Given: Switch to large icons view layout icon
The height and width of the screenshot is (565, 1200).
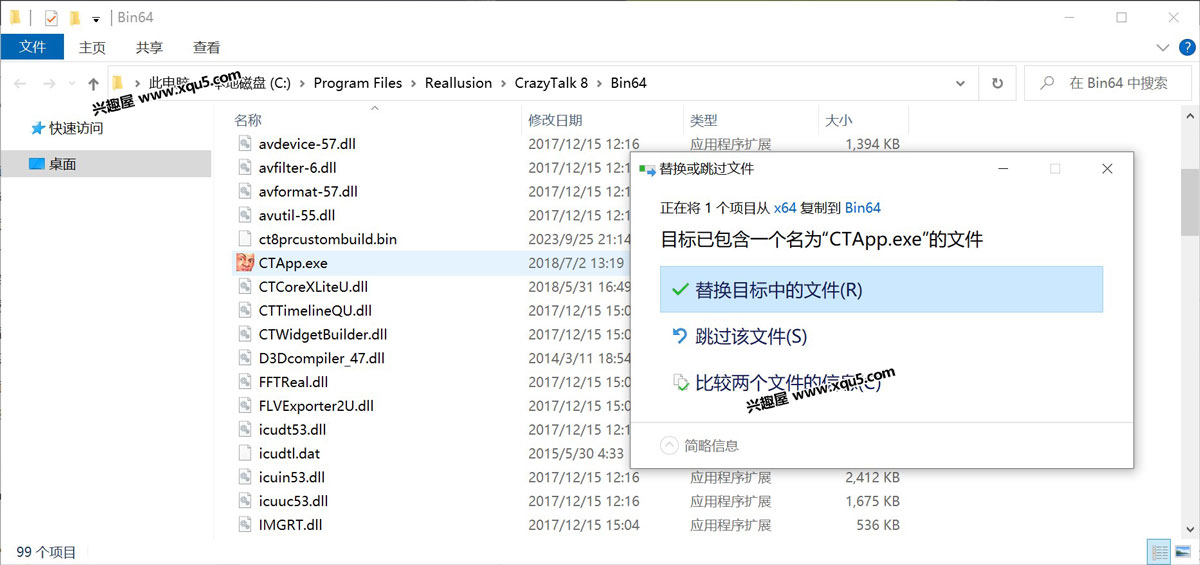Looking at the screenshot, I should (1181, 552).
